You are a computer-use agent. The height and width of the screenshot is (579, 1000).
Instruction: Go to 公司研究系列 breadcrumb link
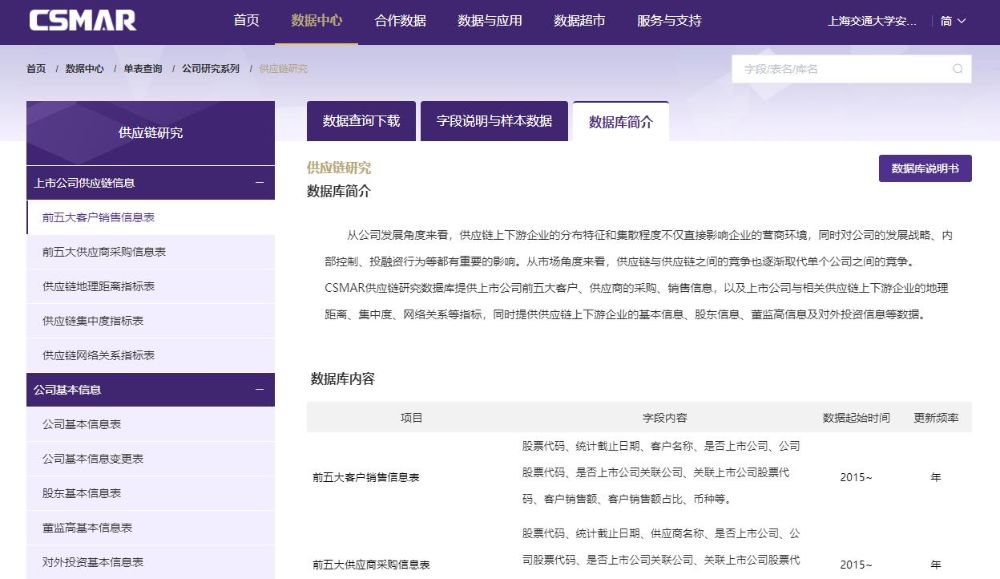click(210, 68)
